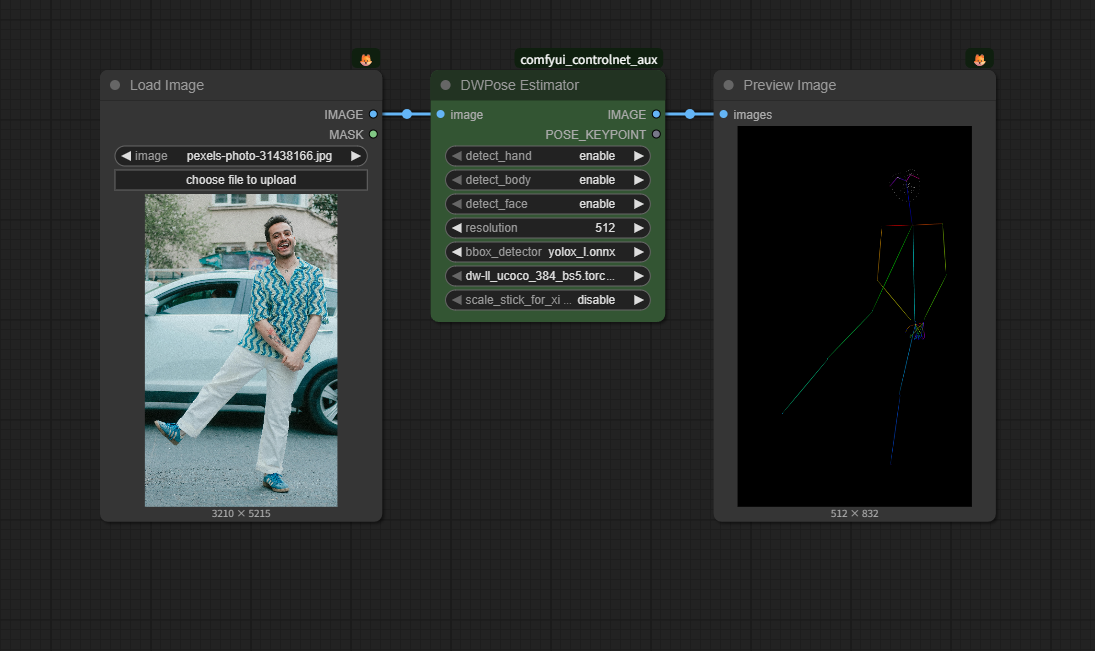Viewport: 1095px width, 651px height.
Task: Toggle detect_face setting
Action: click(x=547, y=204)
